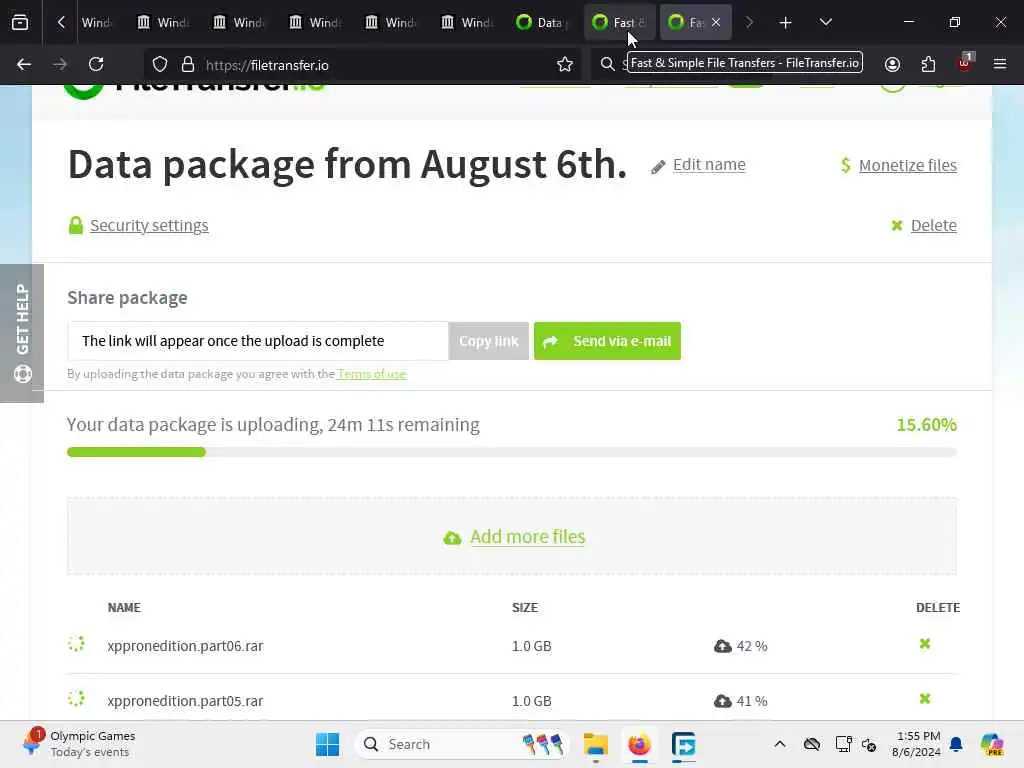Viewport: 1024px width, 768px height.
Task: Open the notification bell in the tray
Action: 956,744
